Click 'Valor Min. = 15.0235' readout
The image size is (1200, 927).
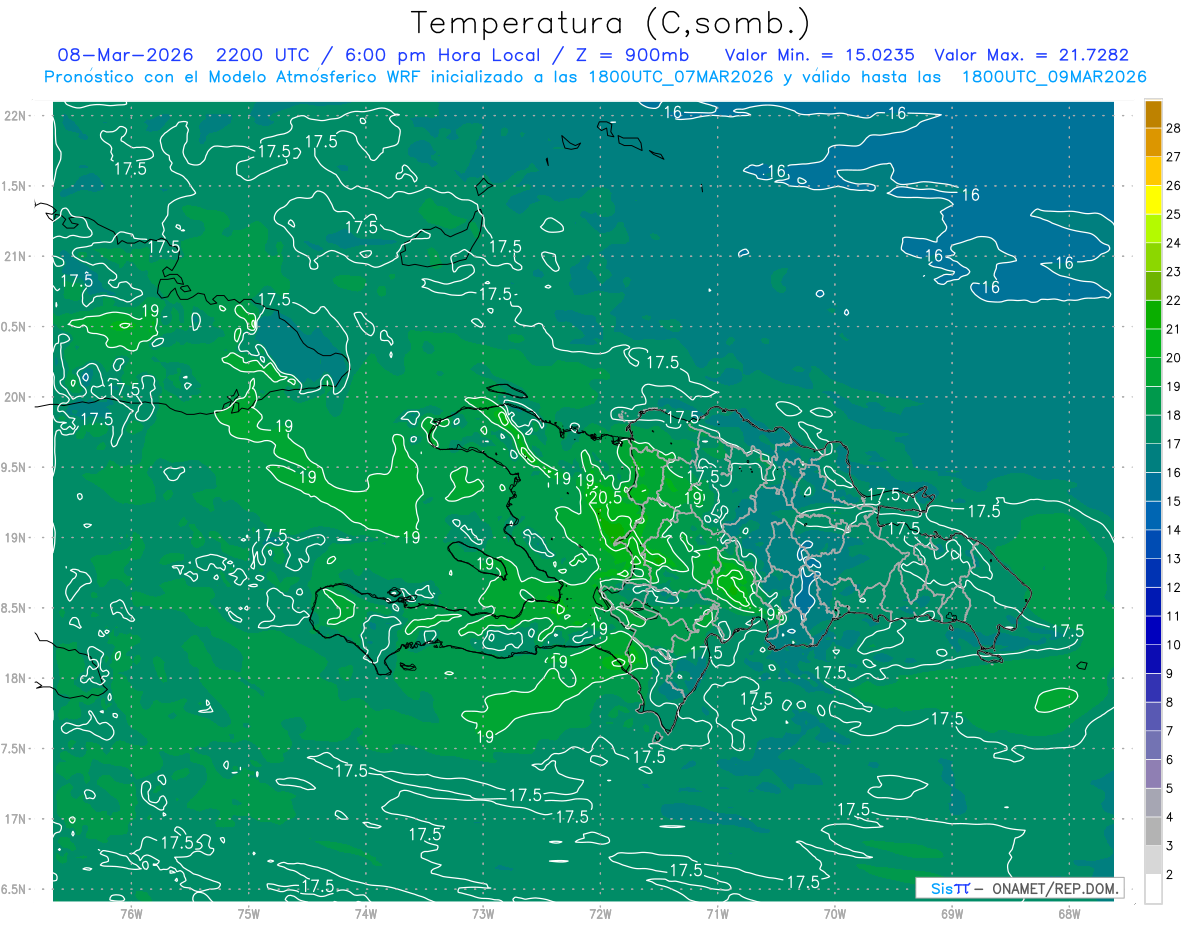820,56
